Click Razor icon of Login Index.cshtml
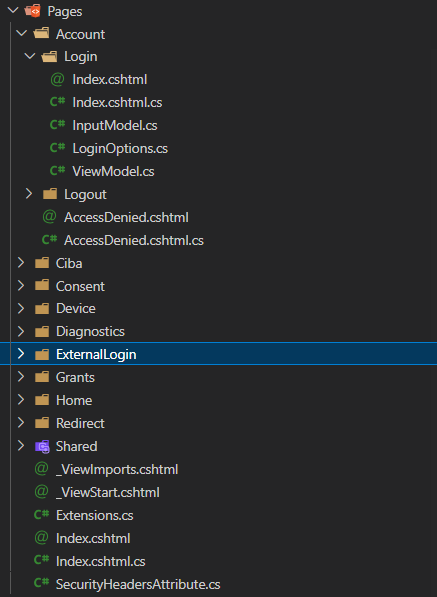437x597 pixels. (57, 80)
